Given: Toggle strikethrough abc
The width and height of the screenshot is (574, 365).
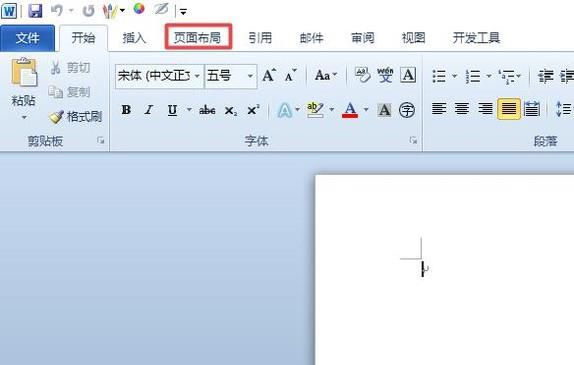Looking at the screenshot, I should (207, 110).
